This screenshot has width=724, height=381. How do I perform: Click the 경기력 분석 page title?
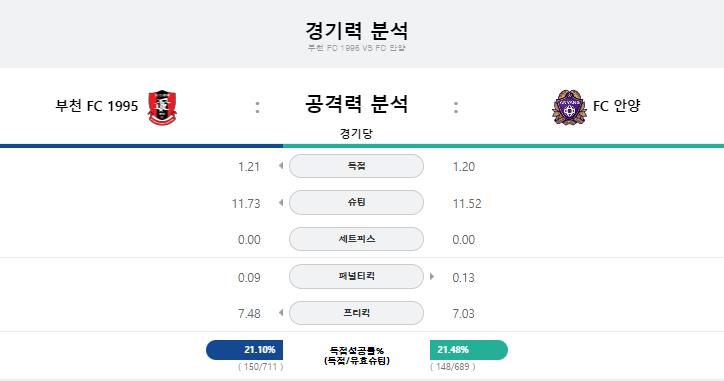tap(356, 30)
